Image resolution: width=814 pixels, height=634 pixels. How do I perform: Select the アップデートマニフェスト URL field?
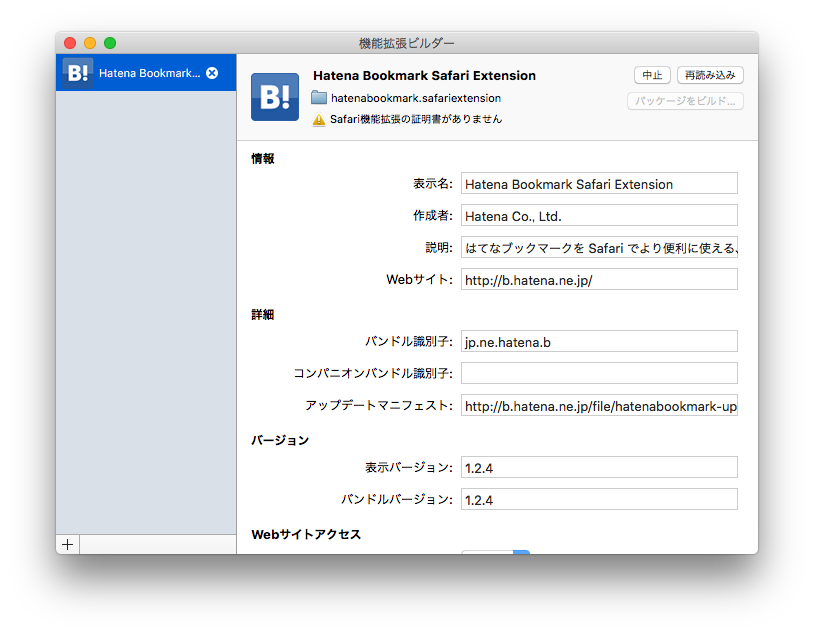coord(598,406)
